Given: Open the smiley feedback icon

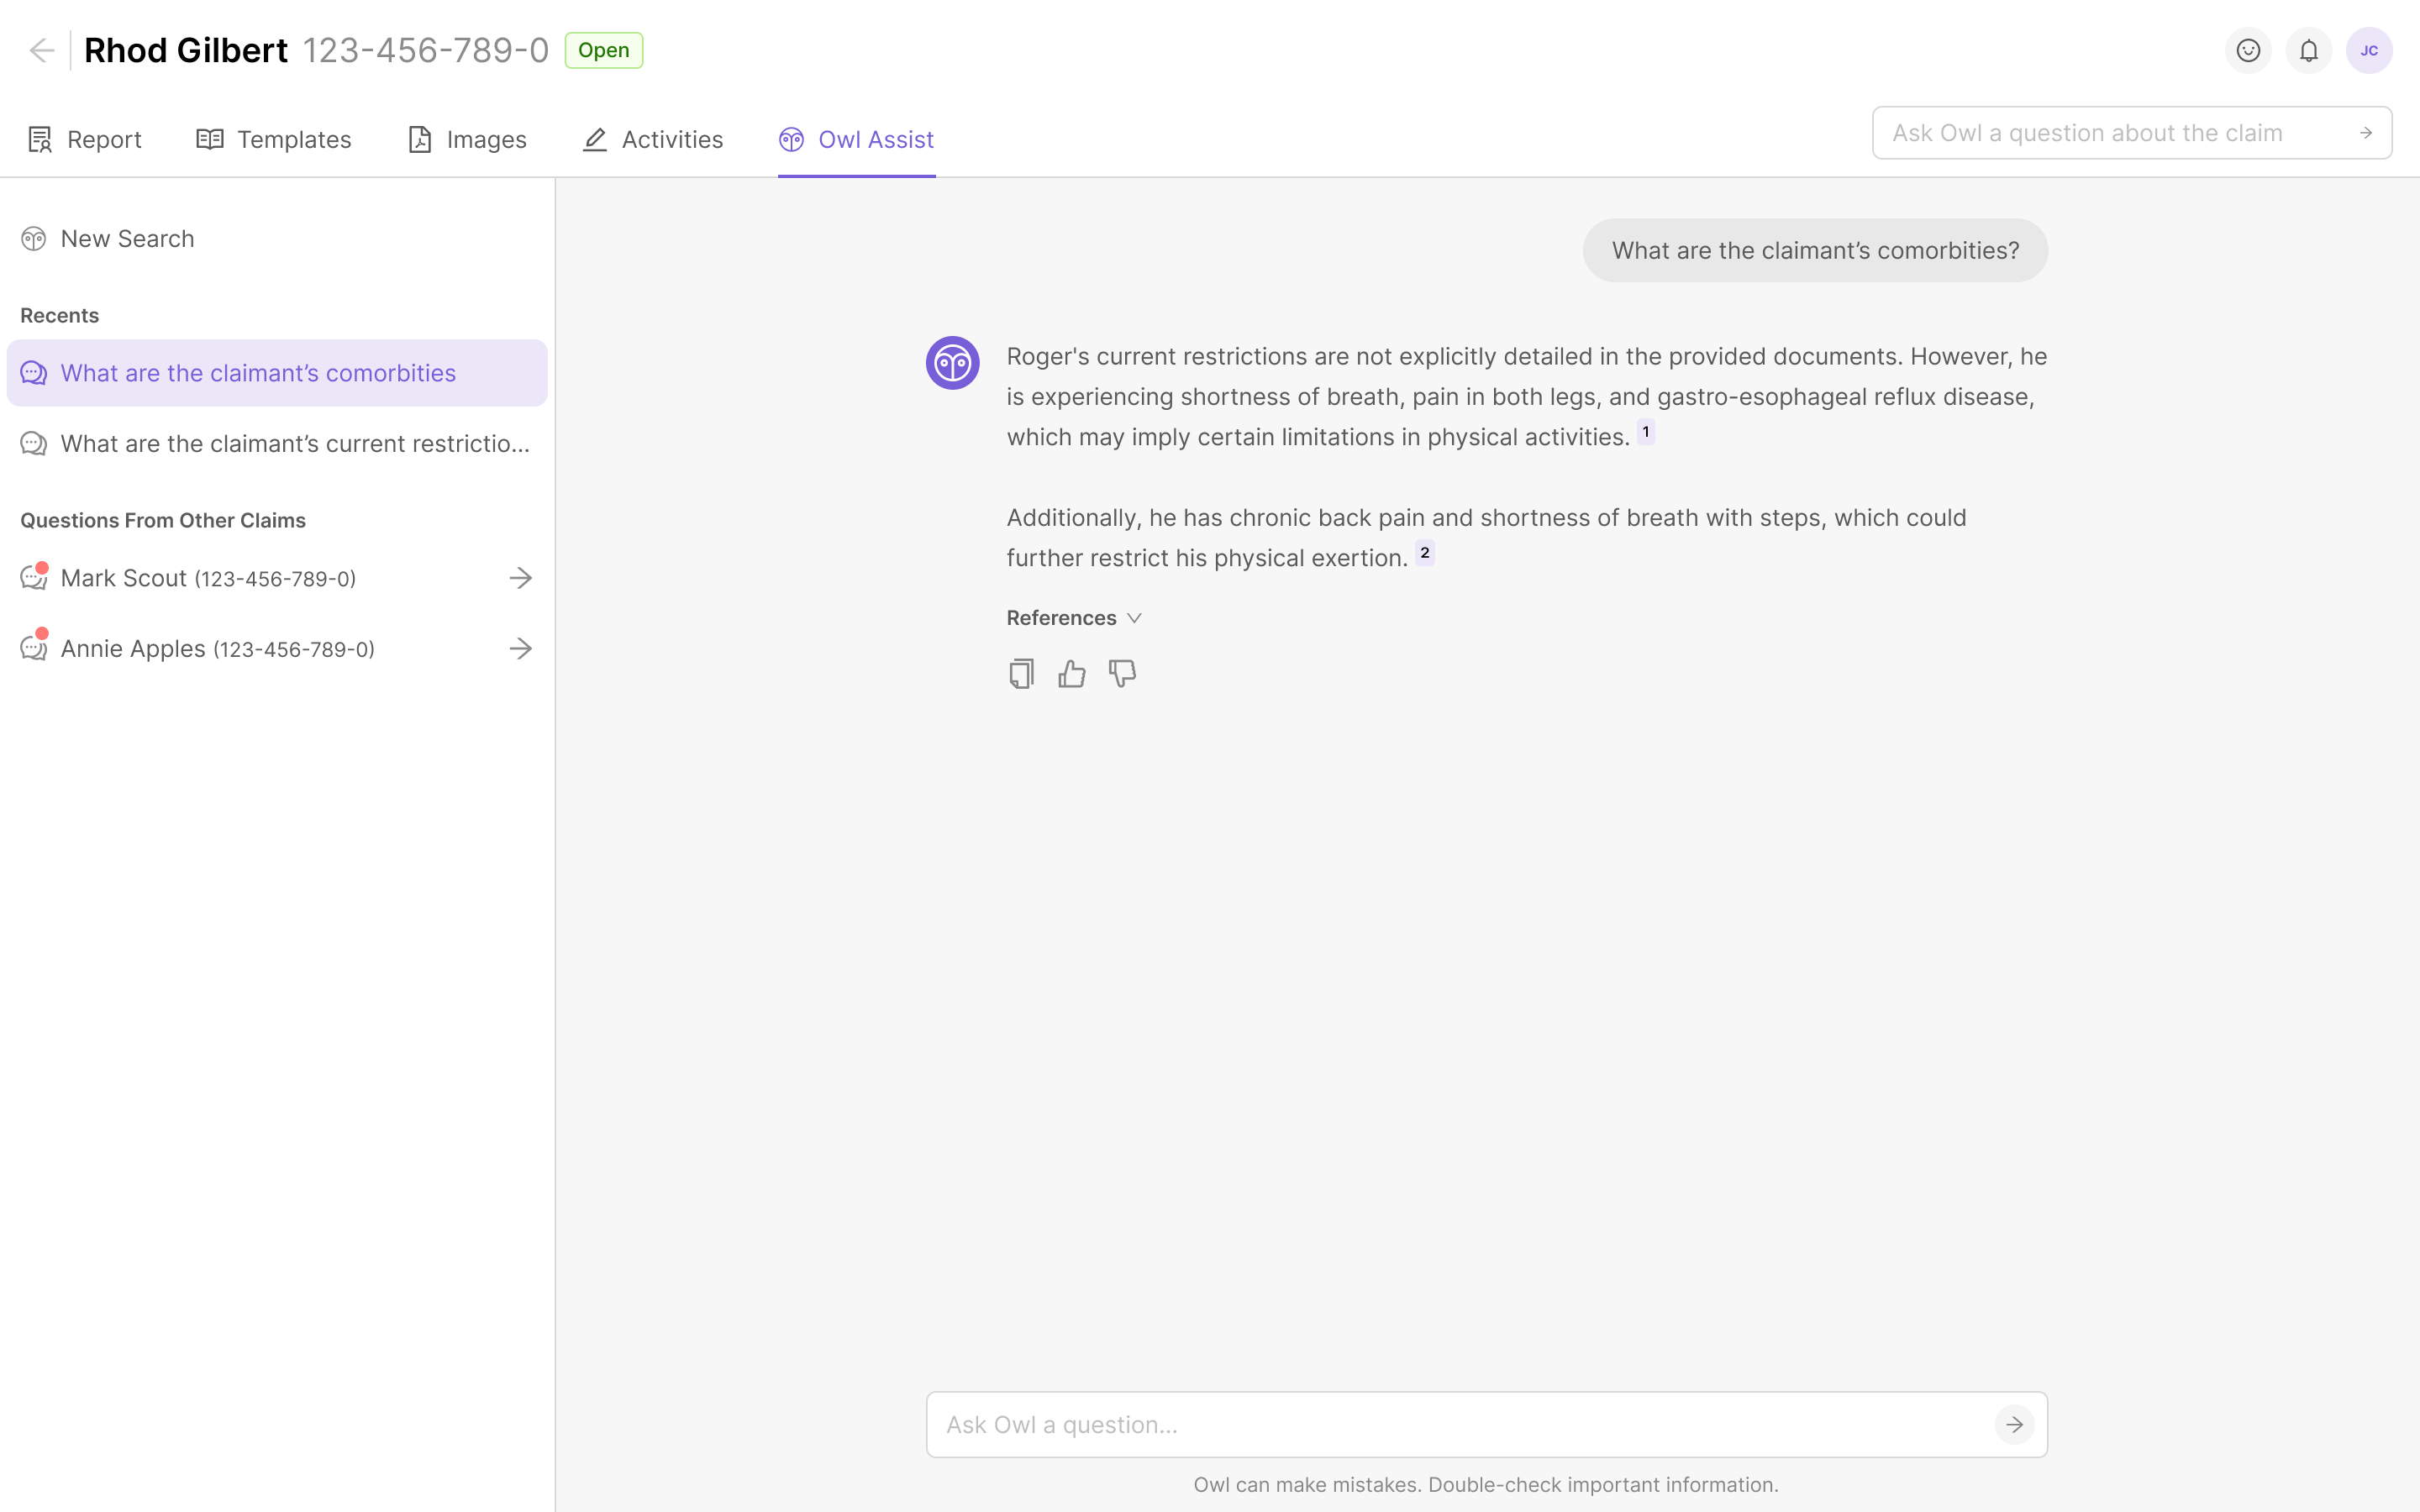Looking at the screenshot, I should [2248, 50].
